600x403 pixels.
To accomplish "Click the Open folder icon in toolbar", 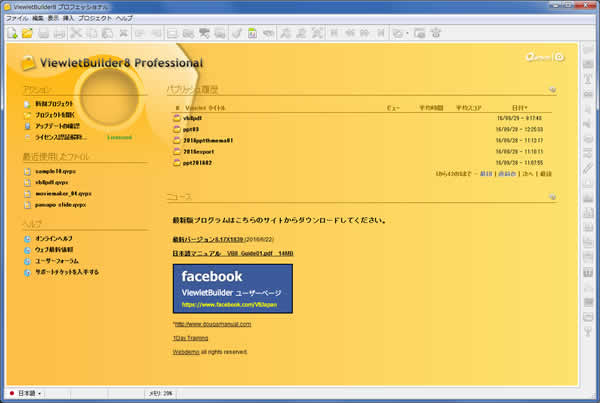I will [27, 33].
